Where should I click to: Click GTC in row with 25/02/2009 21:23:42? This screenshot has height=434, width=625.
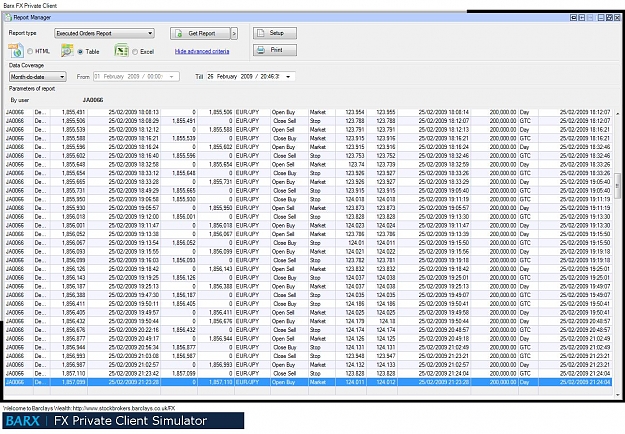[x=525, y=373]
